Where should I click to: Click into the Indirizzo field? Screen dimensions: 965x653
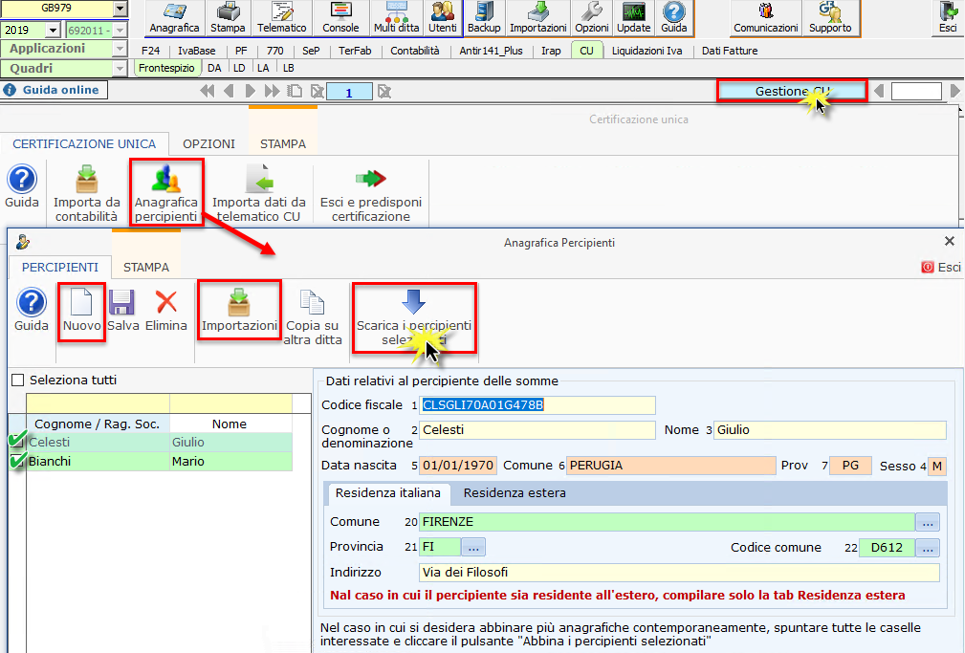(x=678, y=572)
